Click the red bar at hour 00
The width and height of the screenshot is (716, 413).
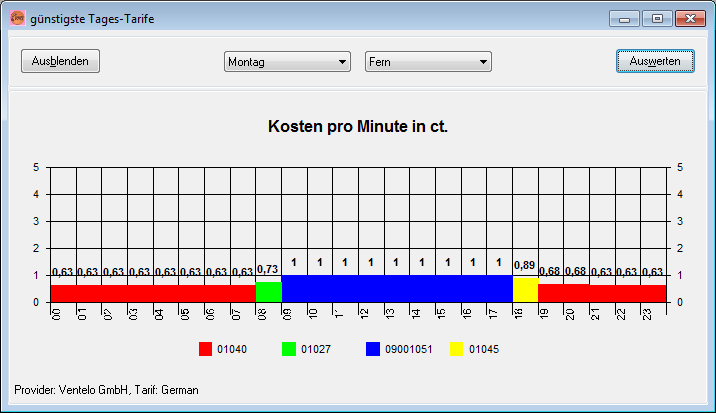[63, 293]
